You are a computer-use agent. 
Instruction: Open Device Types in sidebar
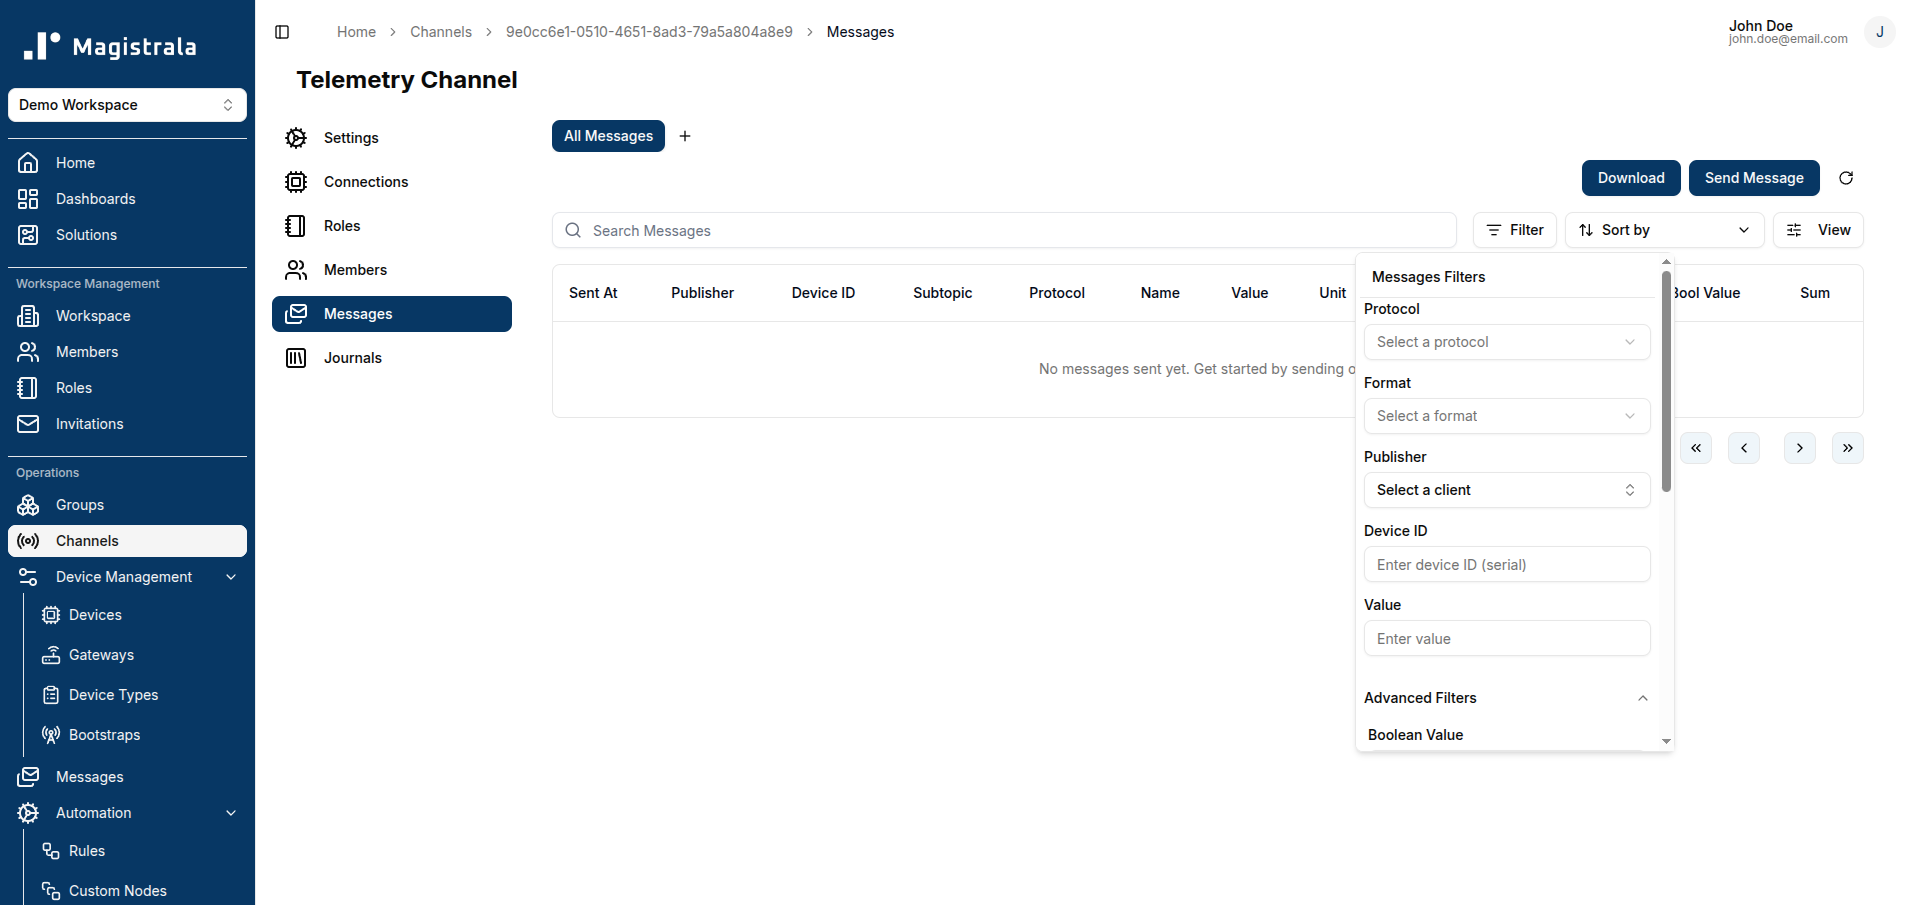139,695
